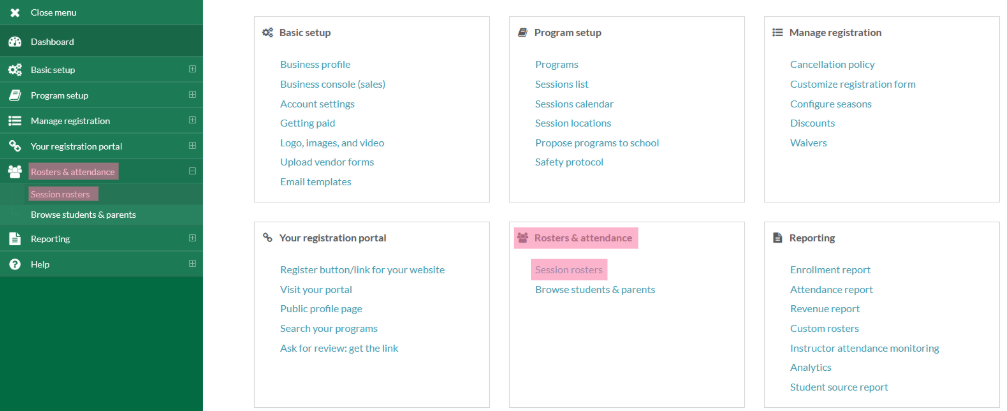Go to Sessions calendar link
The height and width of the screenshot is (411, 1007).
coord(574,104)
